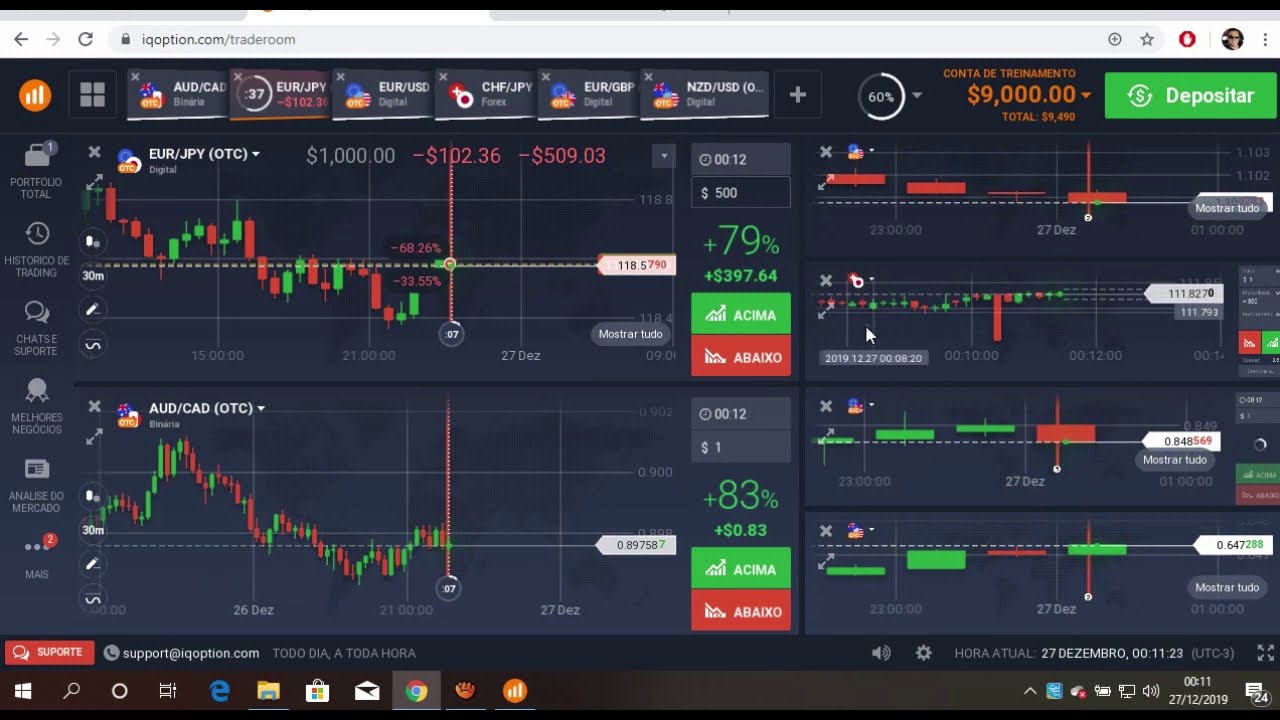Viewport: 1280px width, 720px height.
Task: Expand AUD/CAD (OTC) chart to fullscreen
Action: pos(94,437)
